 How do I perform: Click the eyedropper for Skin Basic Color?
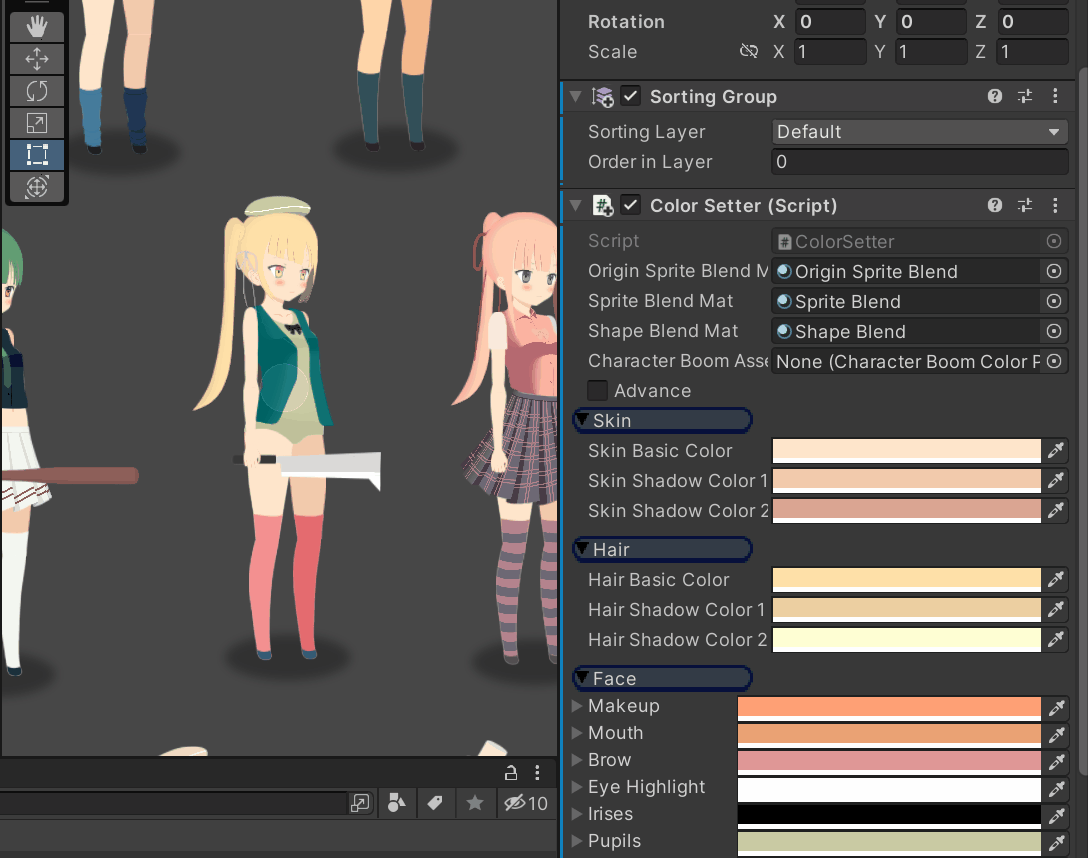1056,451
